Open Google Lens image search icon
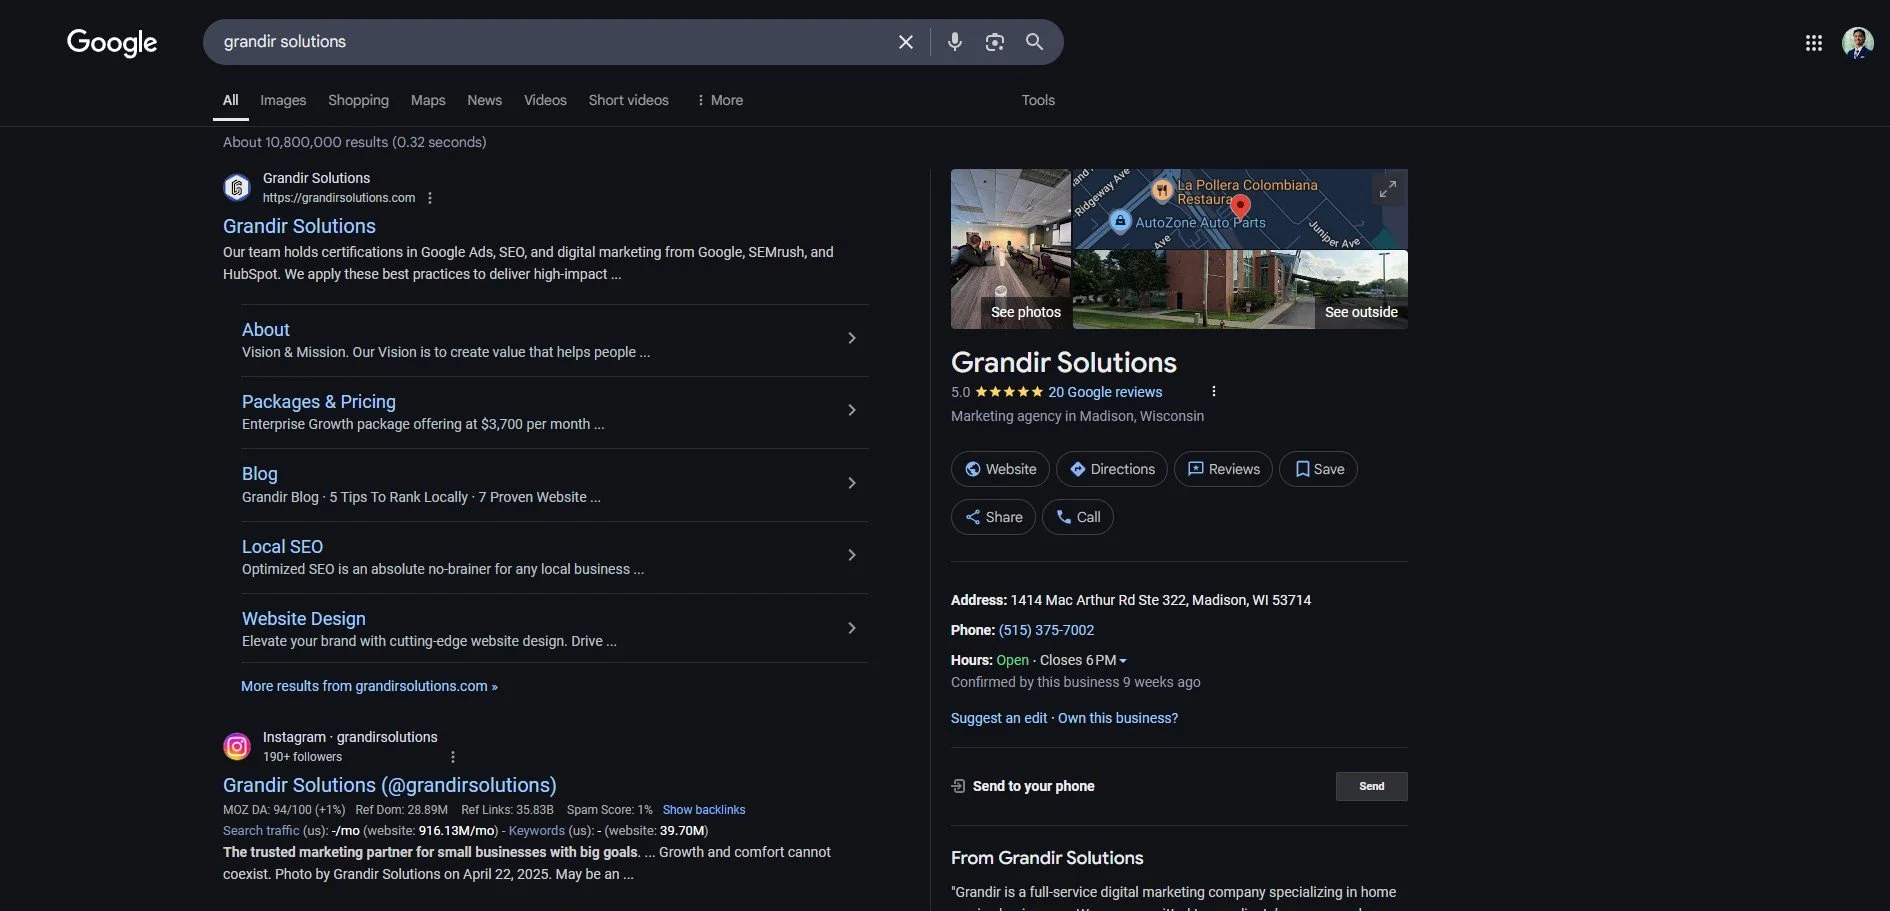Viewport: 1890px width, 911px height. click(x=994, y=42)
